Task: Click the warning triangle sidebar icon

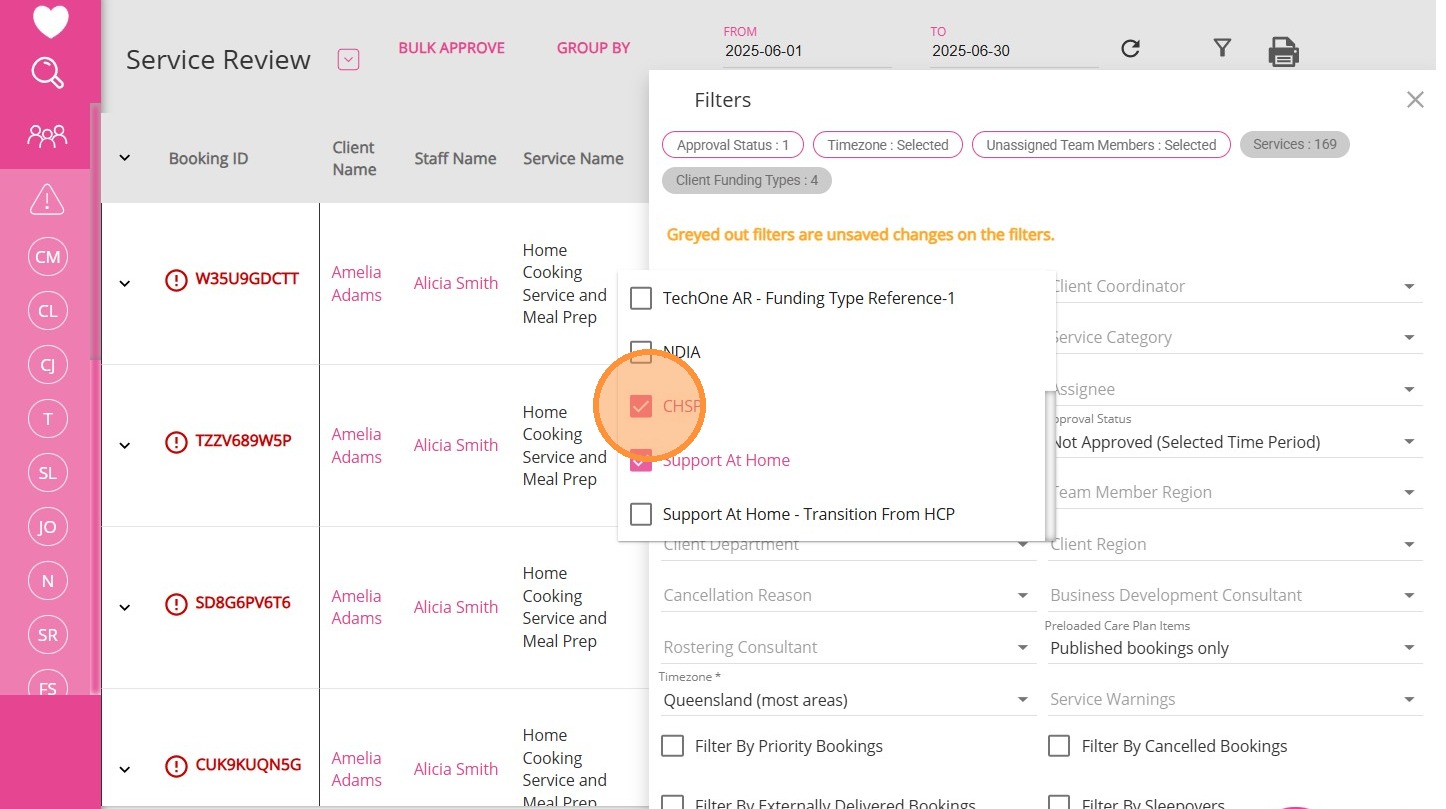Action: 47,200
